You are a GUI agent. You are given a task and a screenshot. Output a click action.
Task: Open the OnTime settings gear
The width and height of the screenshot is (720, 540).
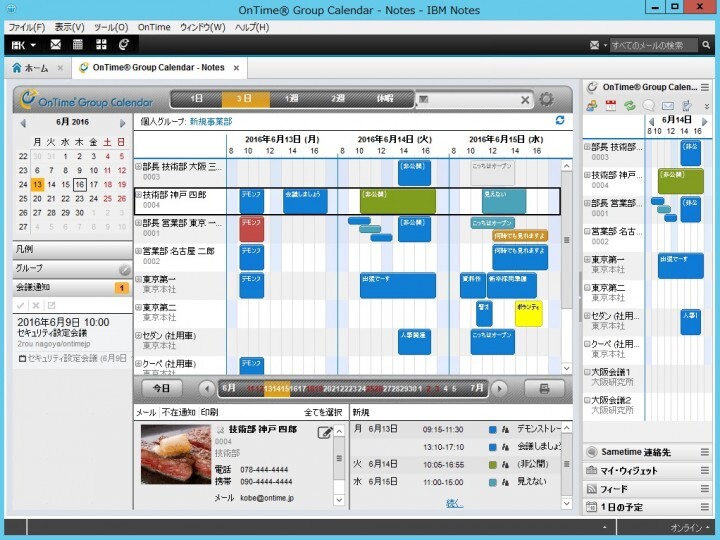(x=546, y=100)
